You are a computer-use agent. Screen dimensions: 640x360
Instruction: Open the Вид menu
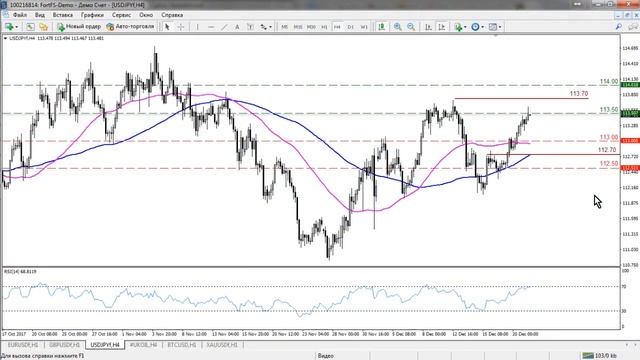40,15
